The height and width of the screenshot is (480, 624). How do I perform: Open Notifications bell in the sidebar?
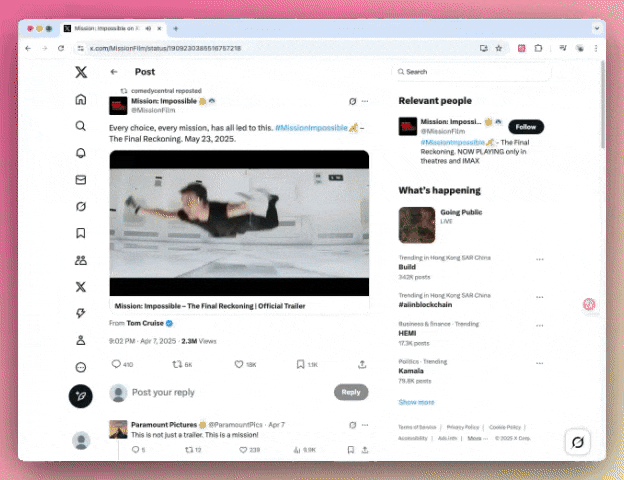click(81, 153)
